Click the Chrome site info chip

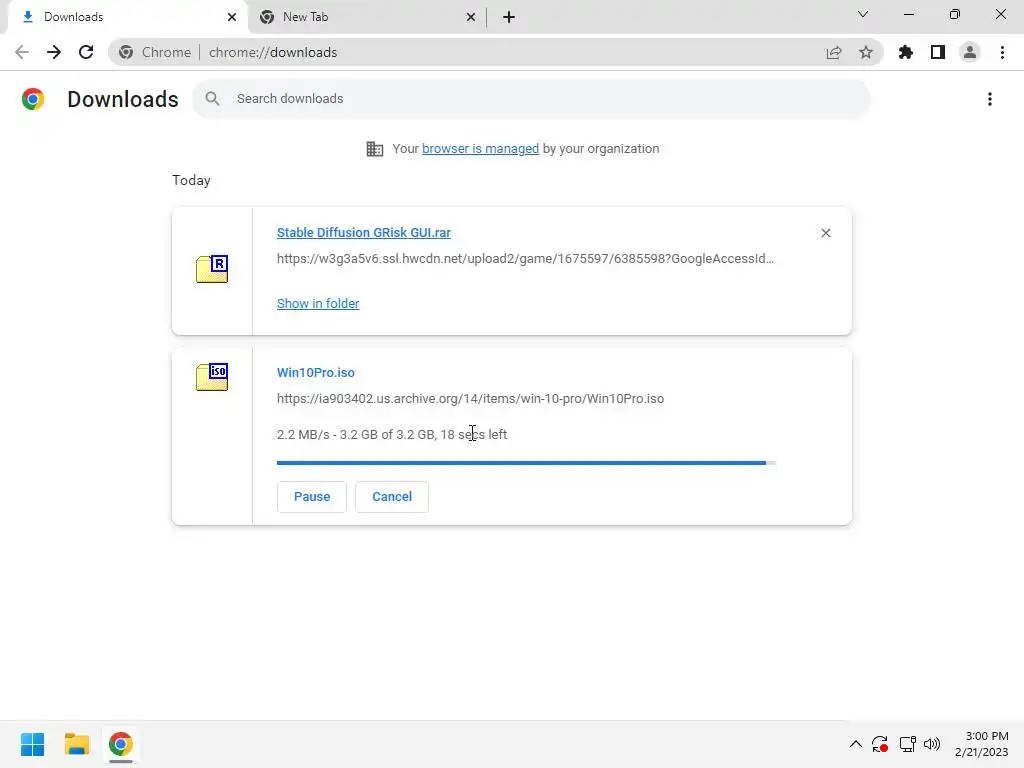coord(156,52)
